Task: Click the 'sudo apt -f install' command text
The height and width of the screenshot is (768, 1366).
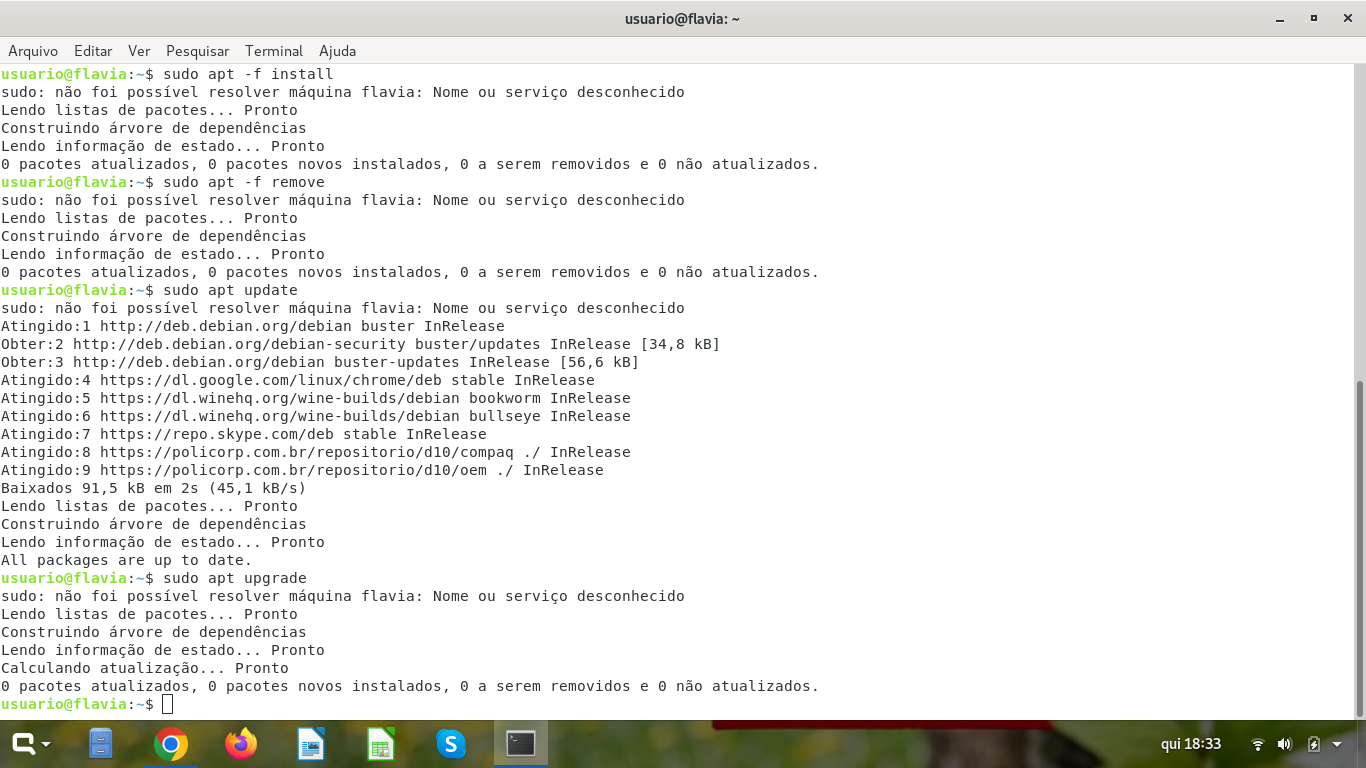Action: pos(248,74)
